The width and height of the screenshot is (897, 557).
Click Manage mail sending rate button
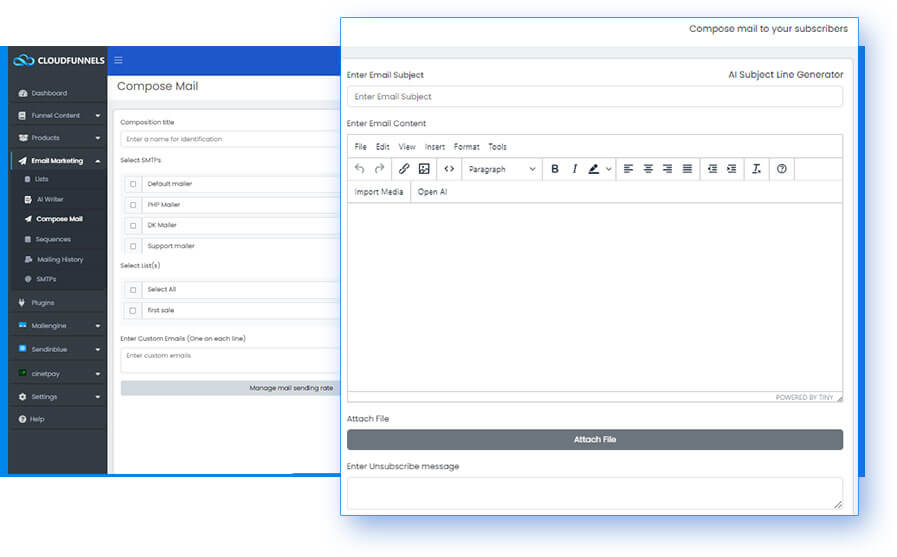pyautogui.click(x=231, y=388)
